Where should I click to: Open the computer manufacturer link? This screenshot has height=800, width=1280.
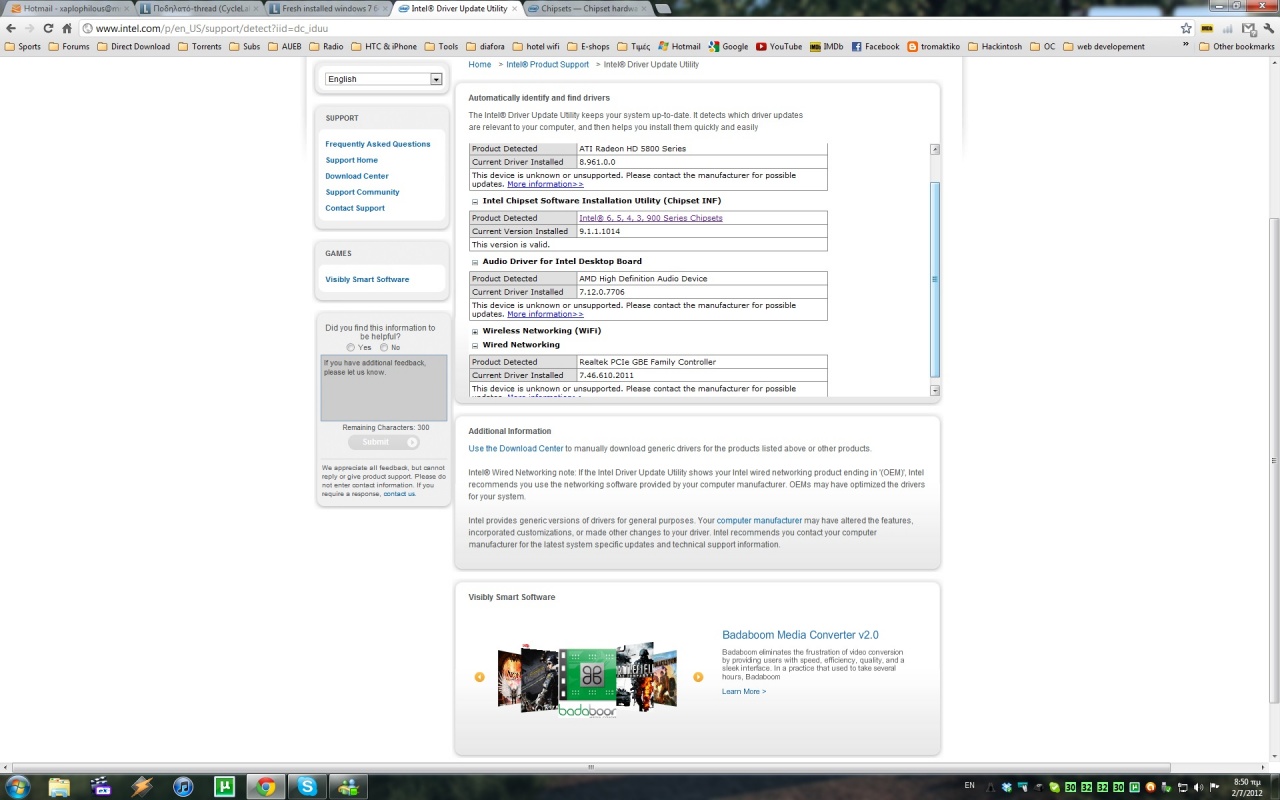(x=759, y=521)
